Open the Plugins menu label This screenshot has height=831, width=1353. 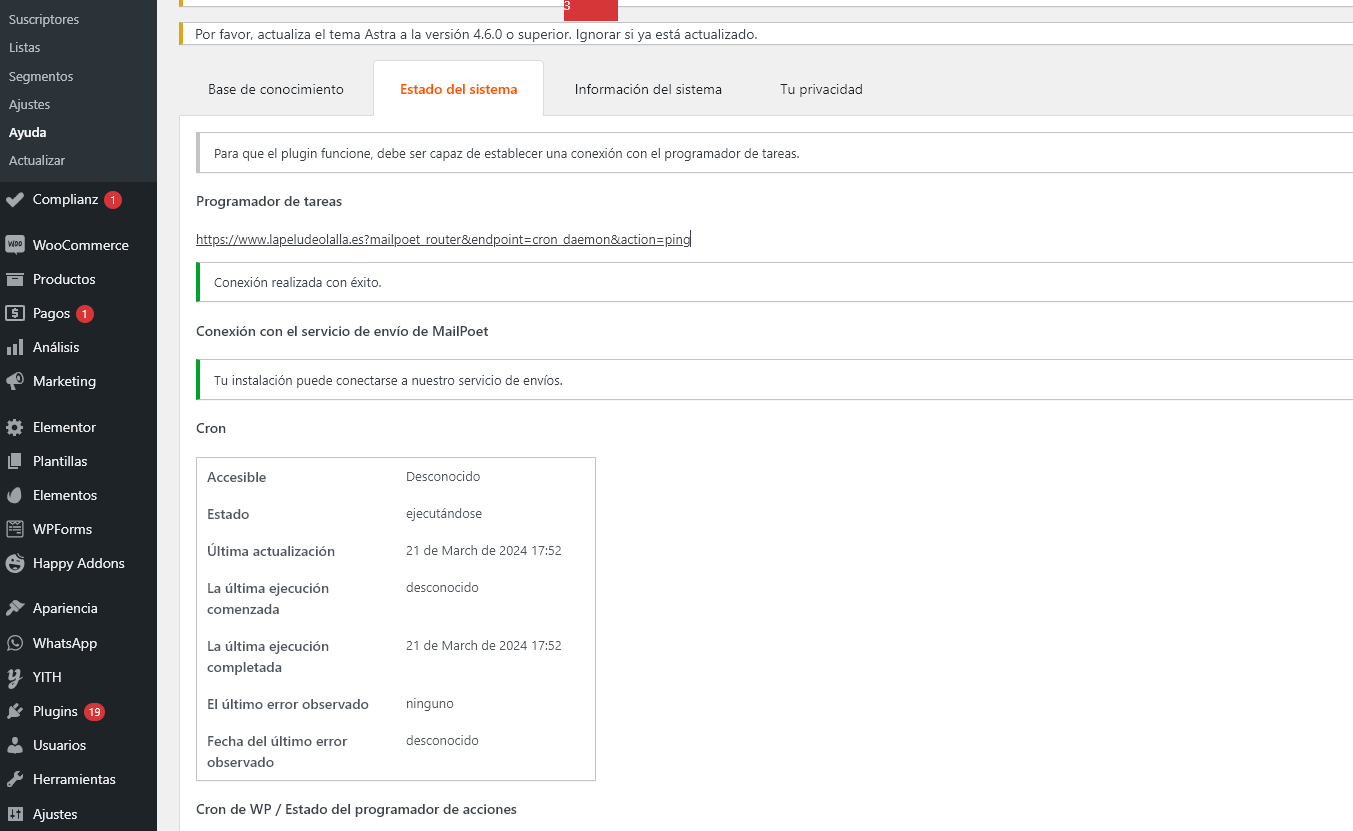55,711
